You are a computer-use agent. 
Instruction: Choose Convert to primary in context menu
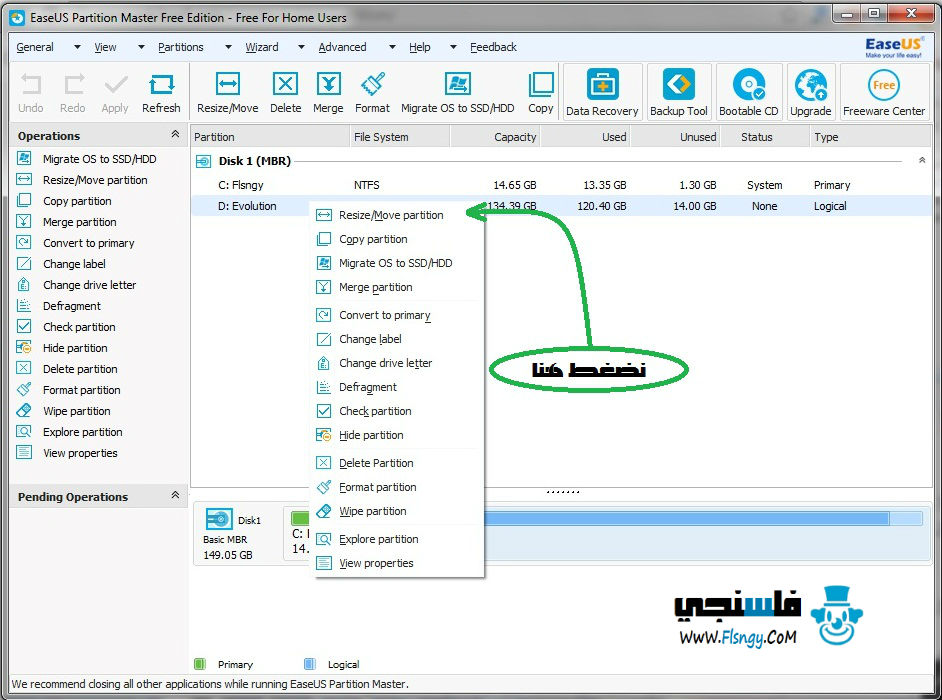coord(397,315)
